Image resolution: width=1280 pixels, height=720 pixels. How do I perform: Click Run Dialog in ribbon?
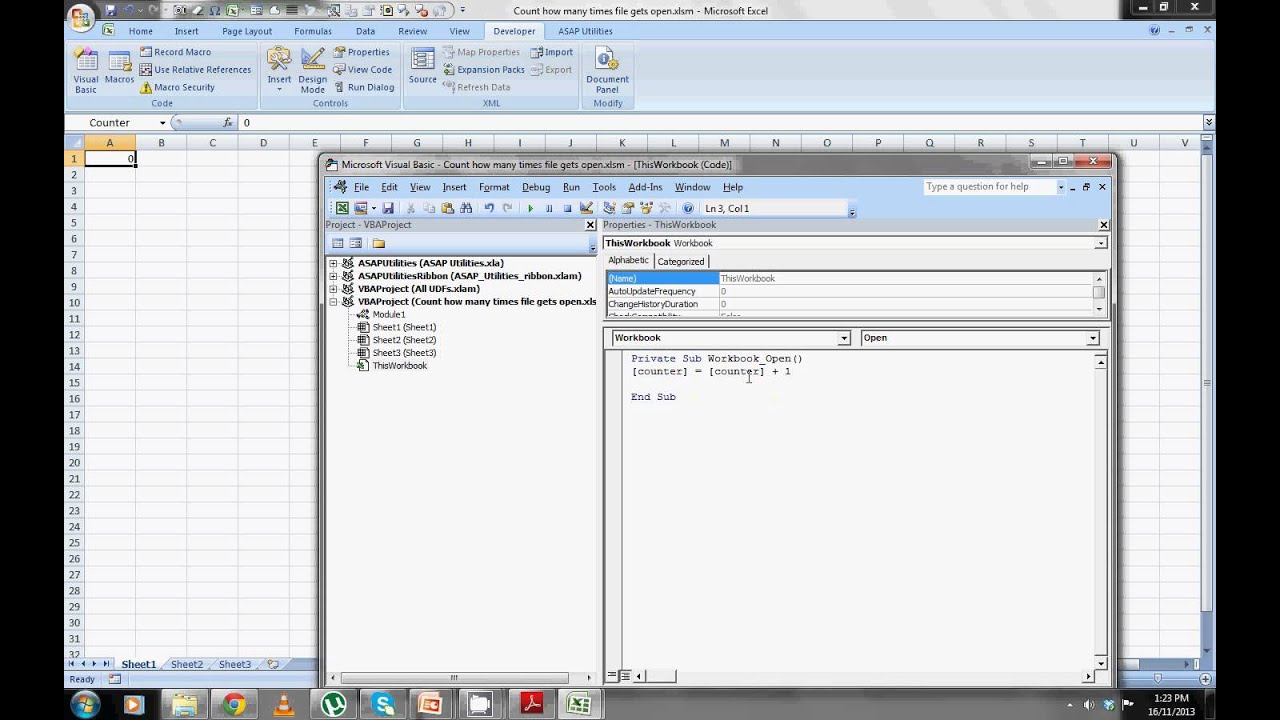363,87
